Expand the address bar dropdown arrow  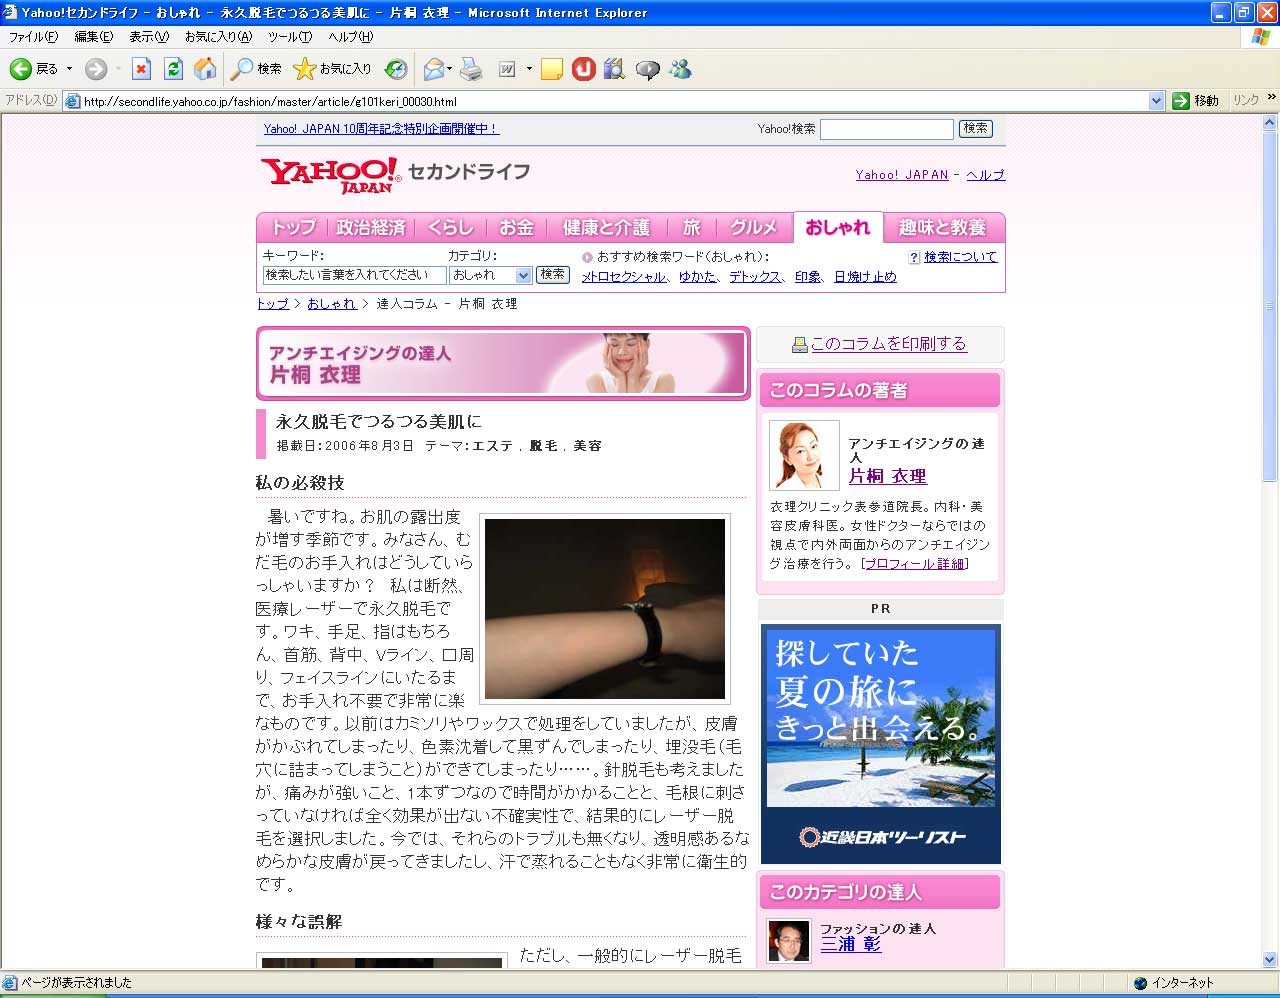(x=1156, y=101)
